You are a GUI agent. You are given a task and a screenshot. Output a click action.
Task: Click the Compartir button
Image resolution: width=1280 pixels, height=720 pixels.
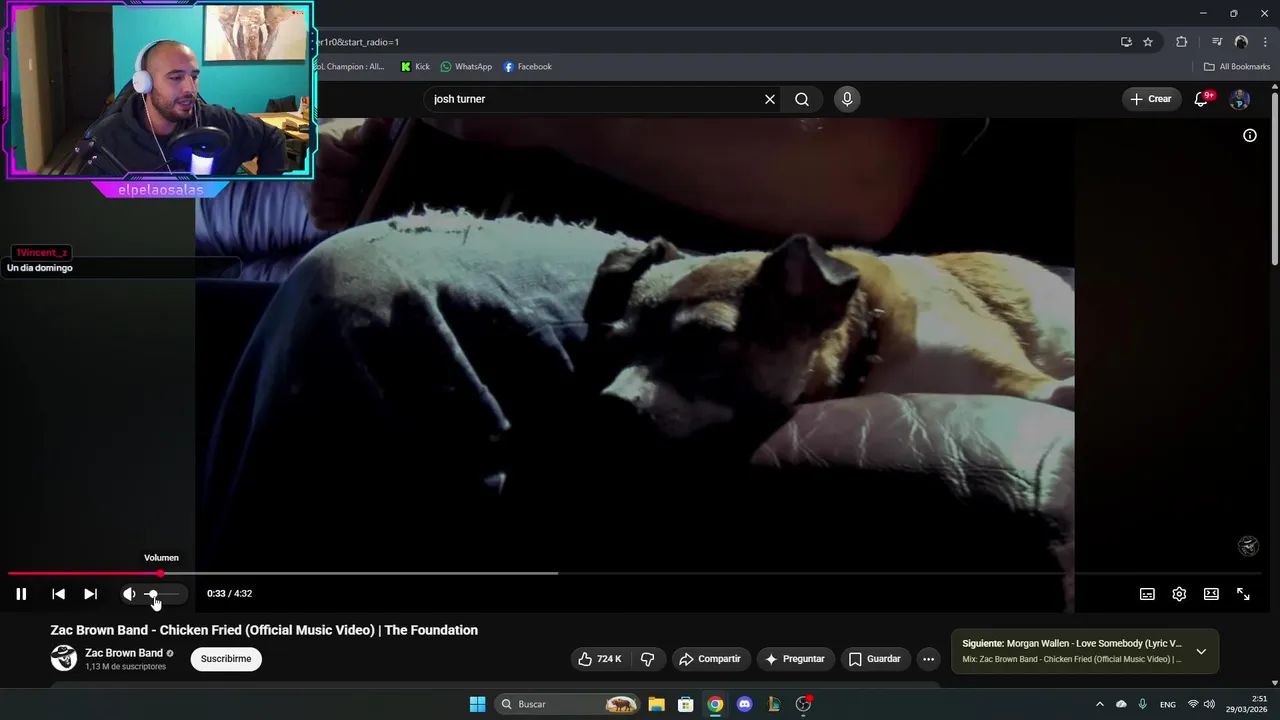point(710,659)
